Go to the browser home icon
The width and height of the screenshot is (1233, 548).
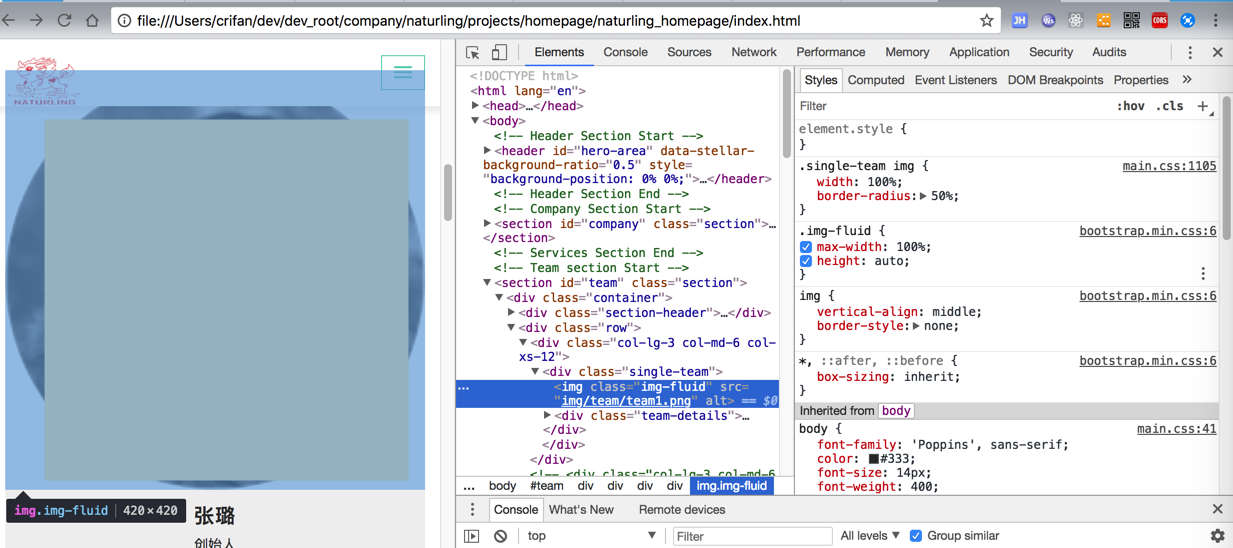(x=92, y=20)
